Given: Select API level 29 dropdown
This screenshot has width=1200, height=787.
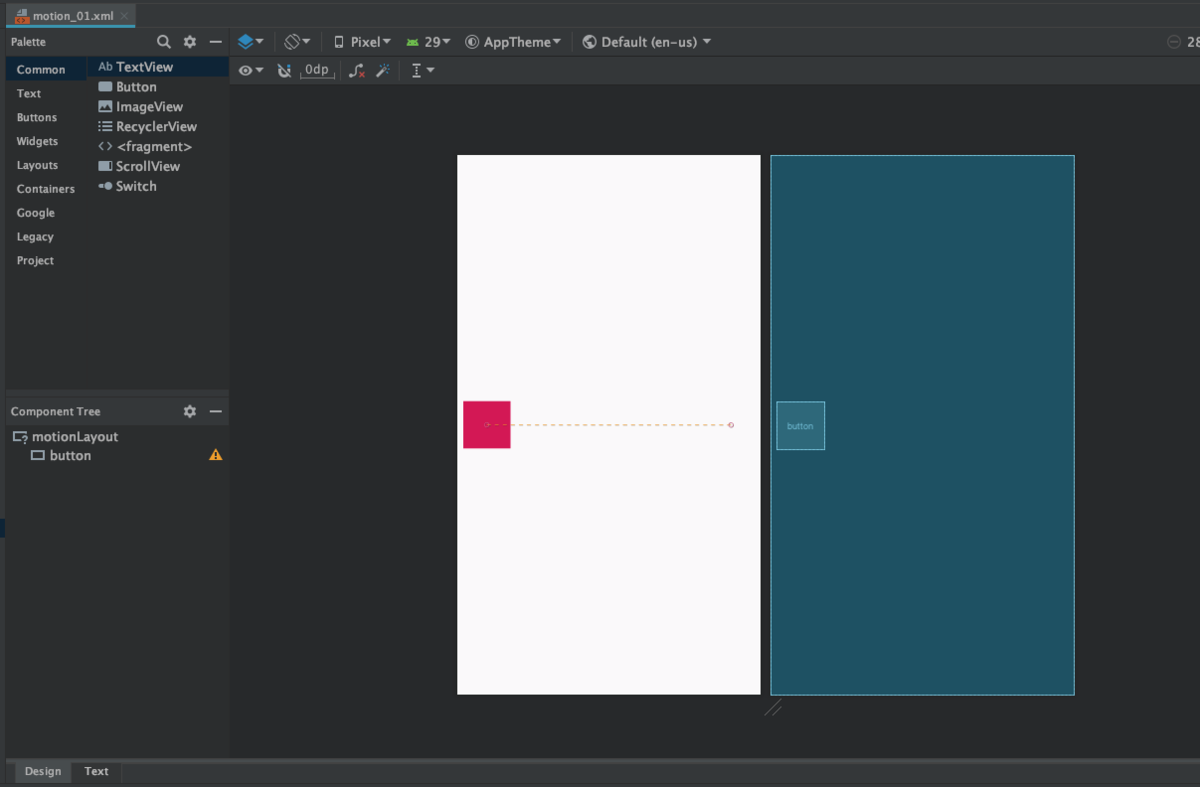Looking at the screenshot, I should pos(428,42).
